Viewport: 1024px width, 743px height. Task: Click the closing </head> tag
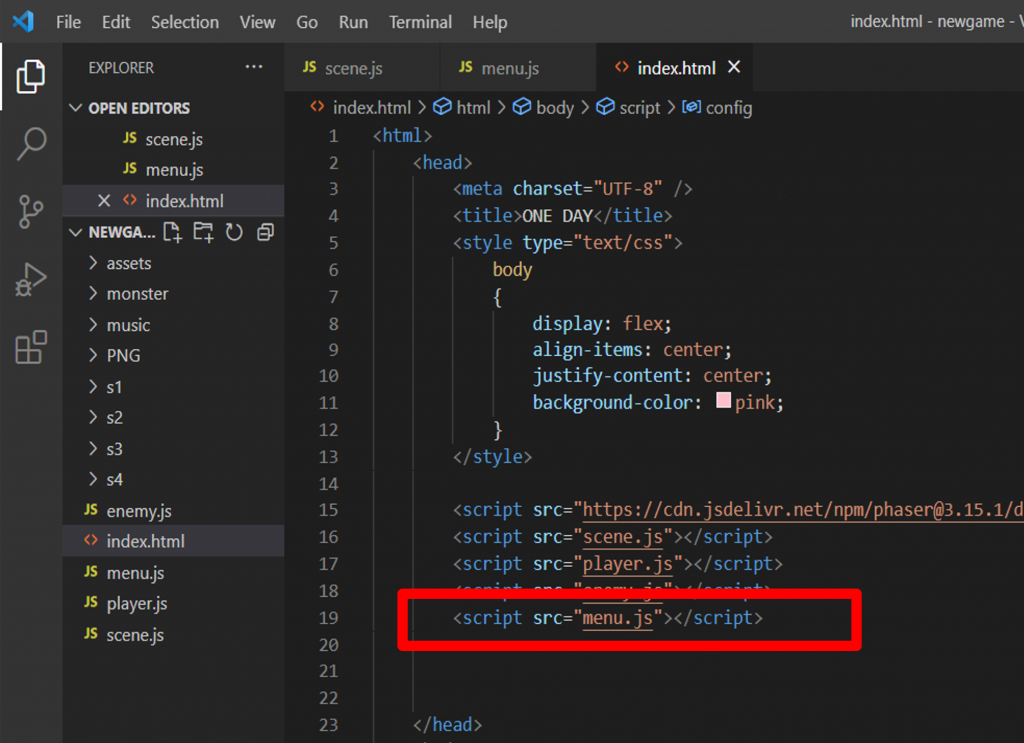447,725
